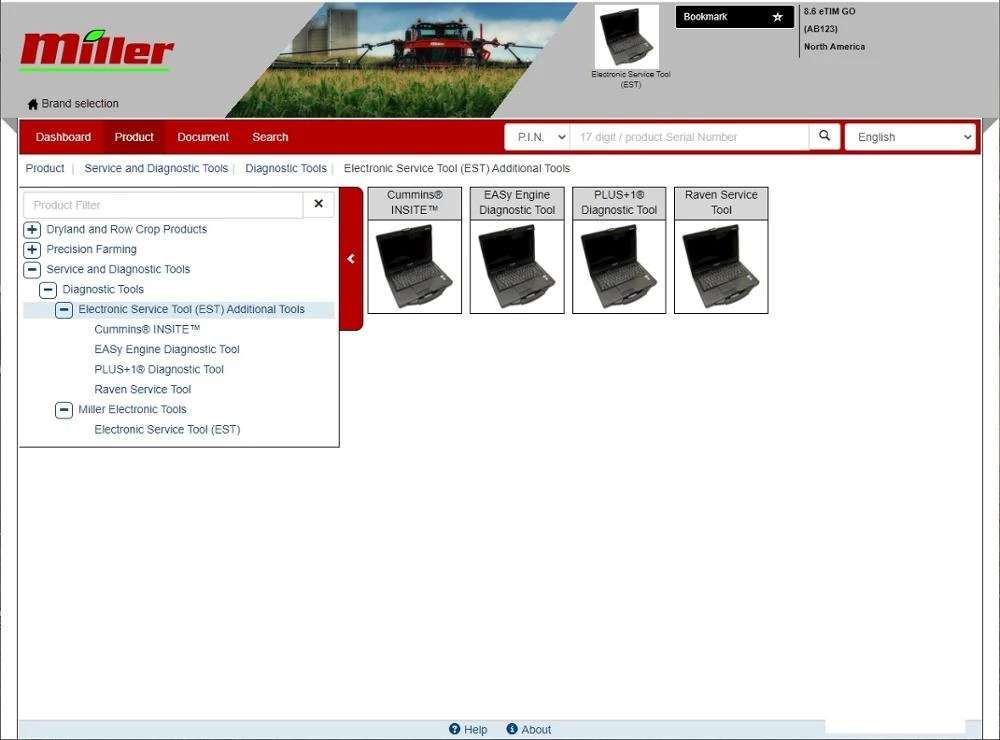
Task: Open Electronic Service Tool header thumbnail
Action: (627, 37)
